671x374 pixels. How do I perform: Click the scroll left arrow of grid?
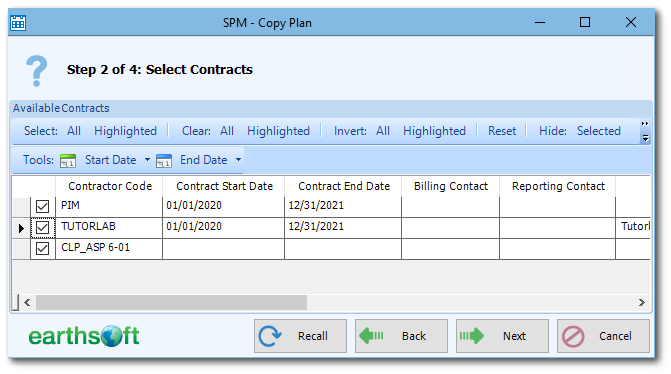point(27,303)
